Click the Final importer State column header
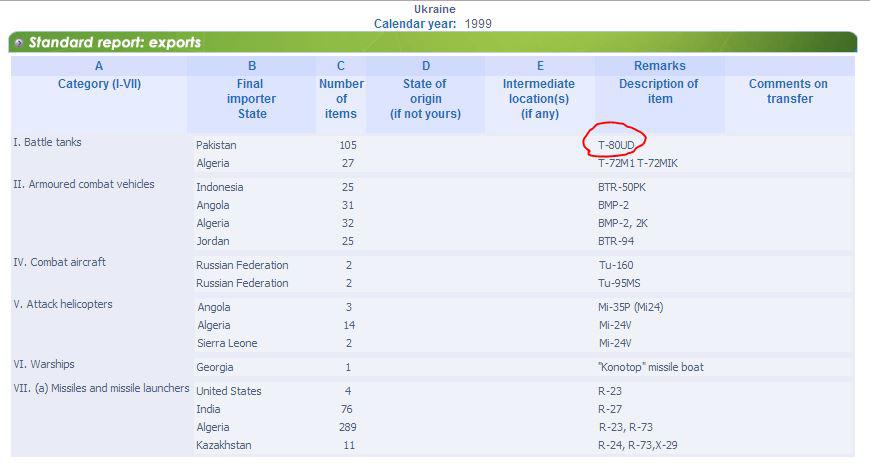 pyautogui.click(x=251, y=99)
